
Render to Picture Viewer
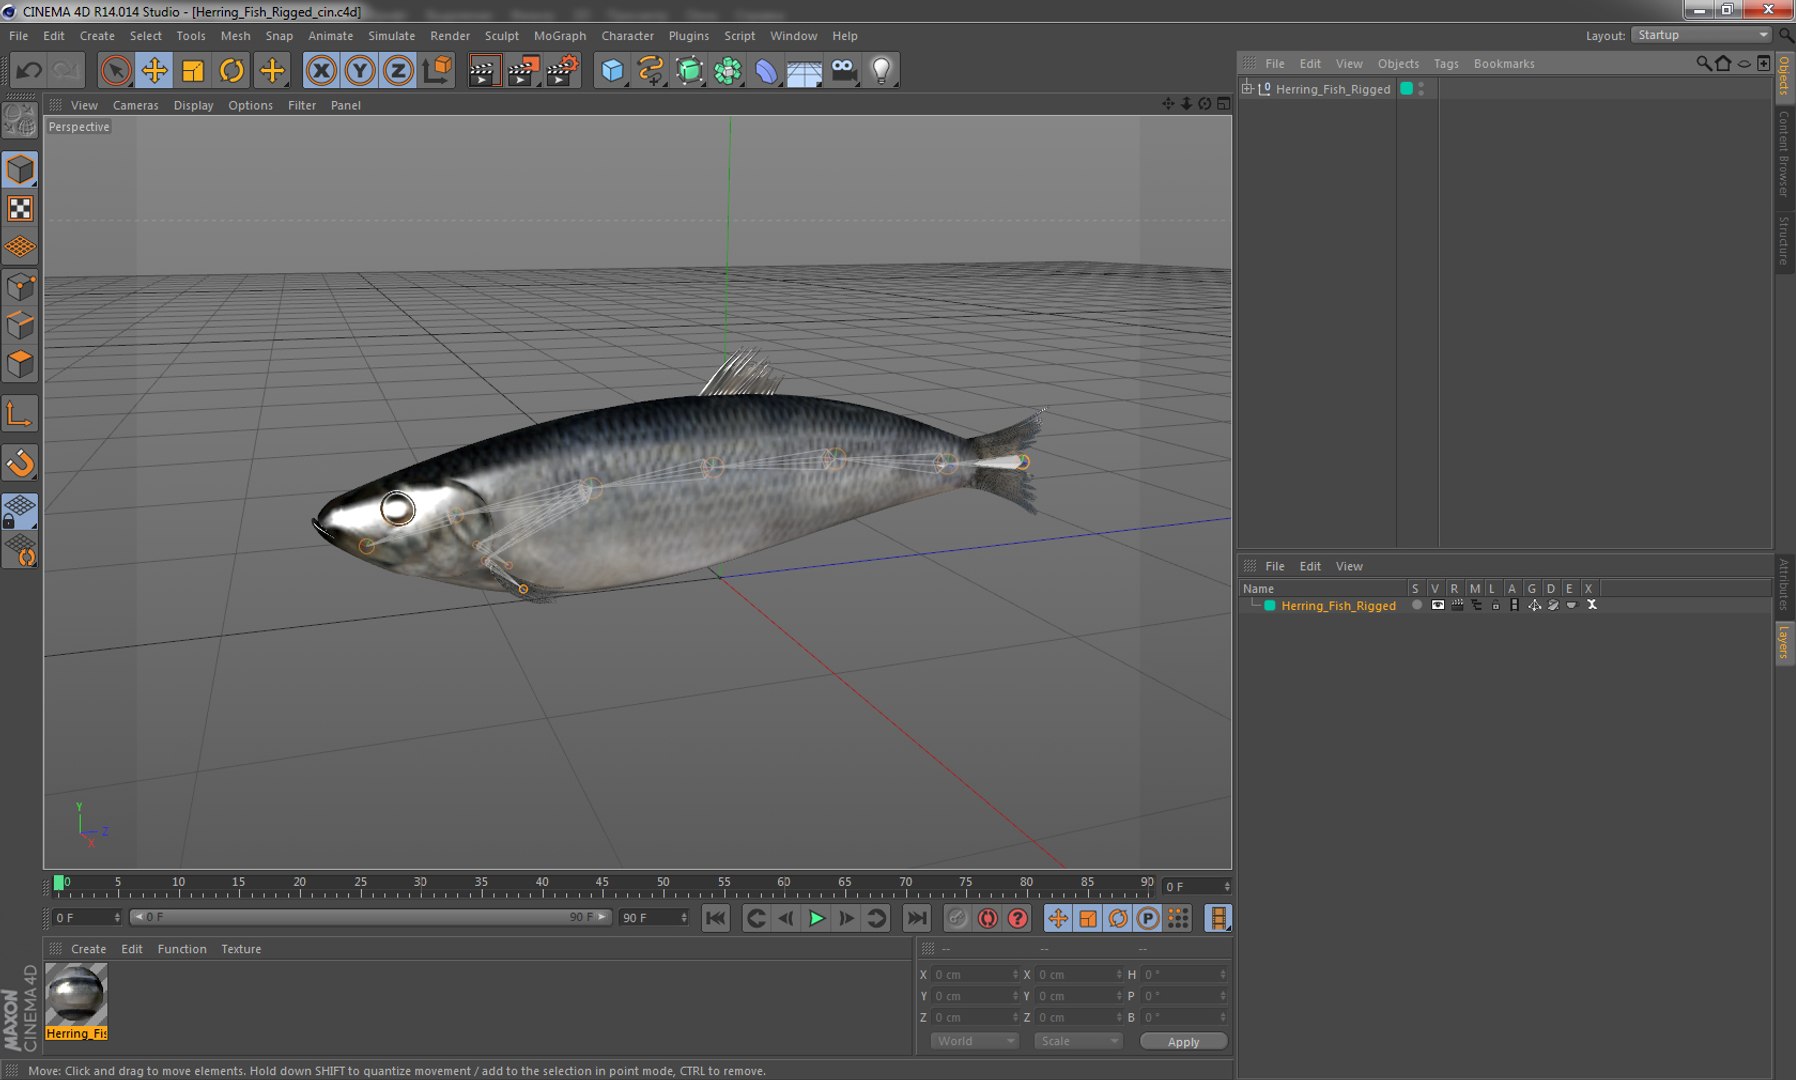523,70
